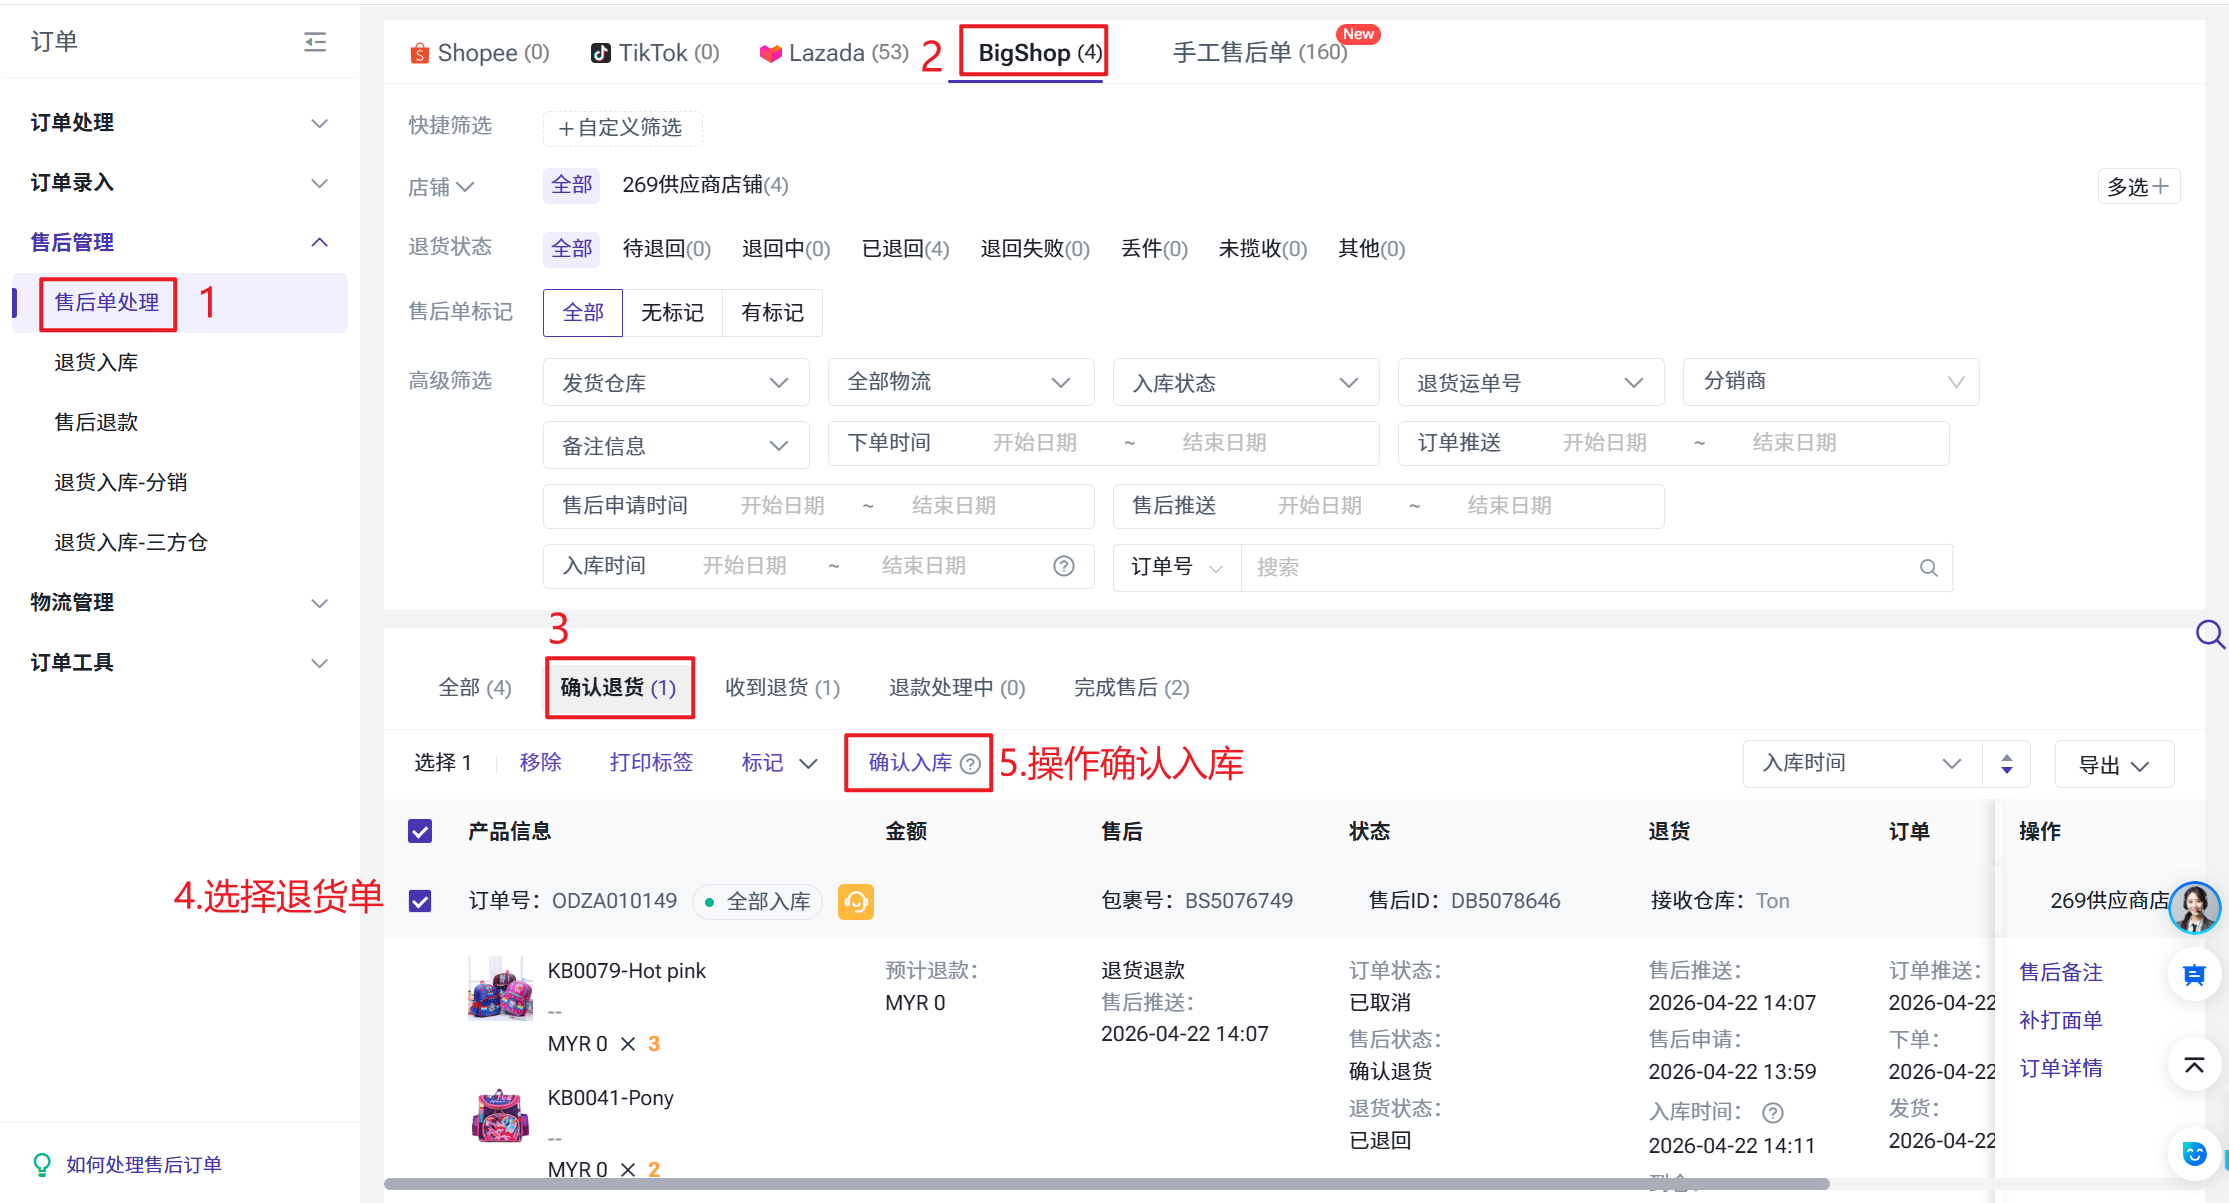Click 确认入库 button
The image size is (2229, 1203).
(x=909, y=763)
